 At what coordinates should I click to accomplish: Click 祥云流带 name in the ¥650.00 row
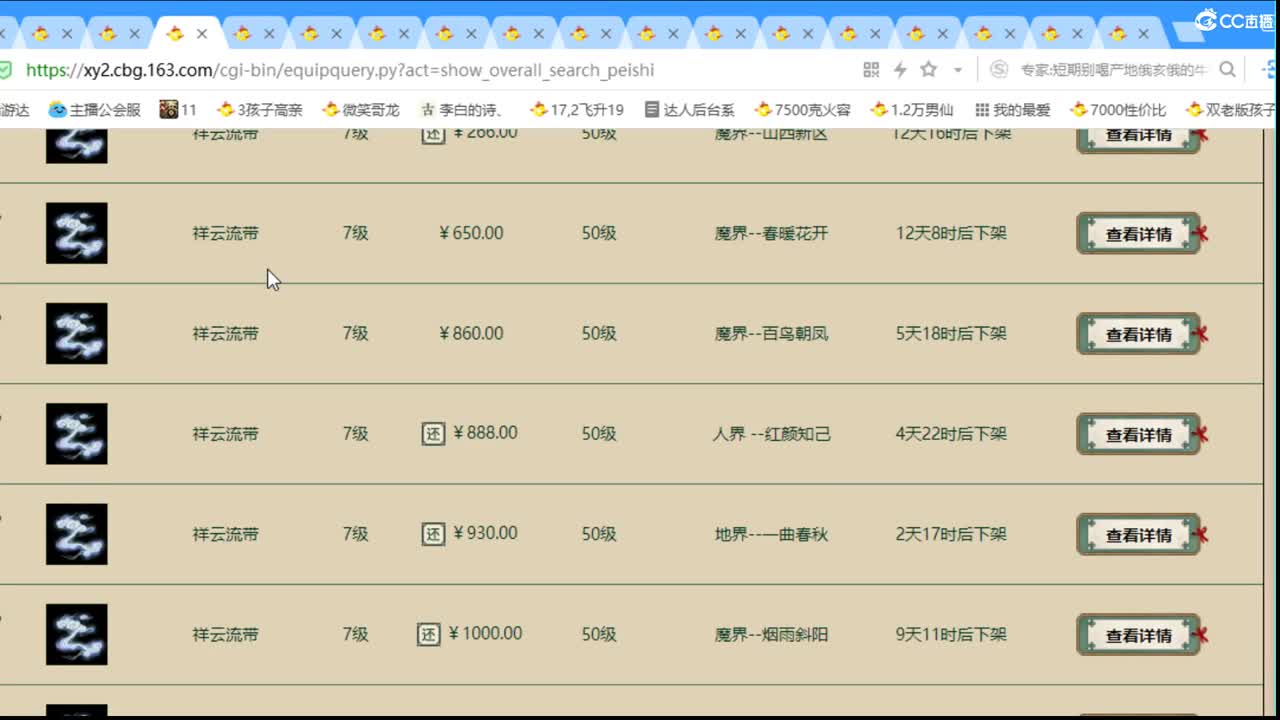225,233
